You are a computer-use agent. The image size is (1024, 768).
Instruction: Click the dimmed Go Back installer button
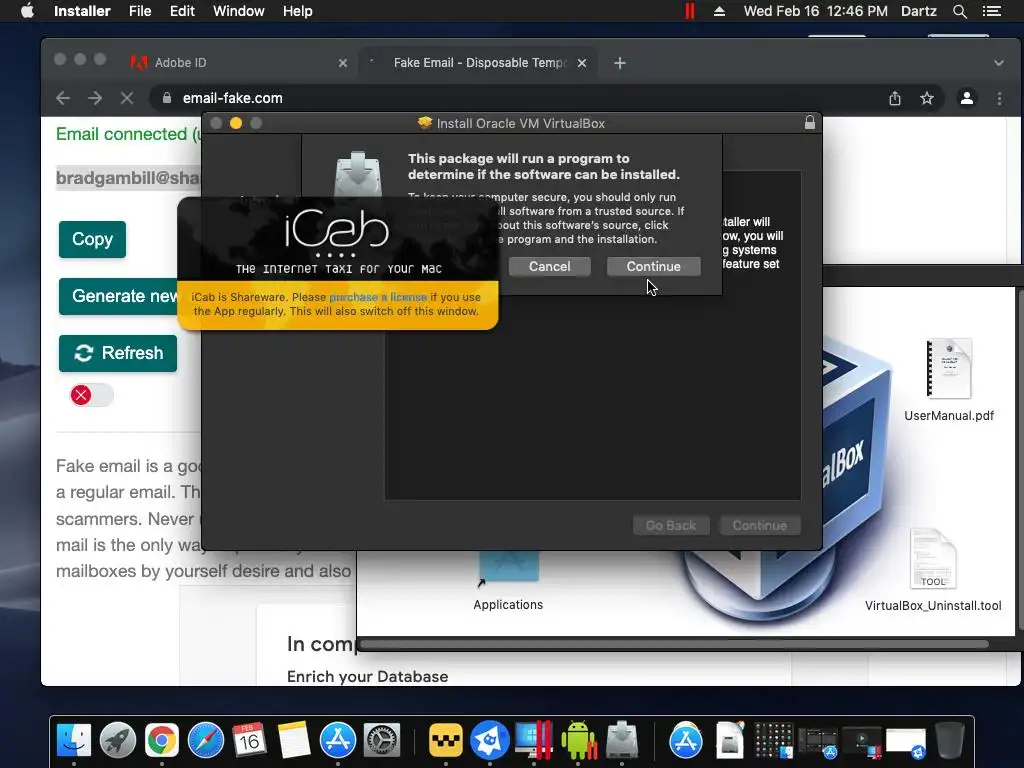coord(671,526)
